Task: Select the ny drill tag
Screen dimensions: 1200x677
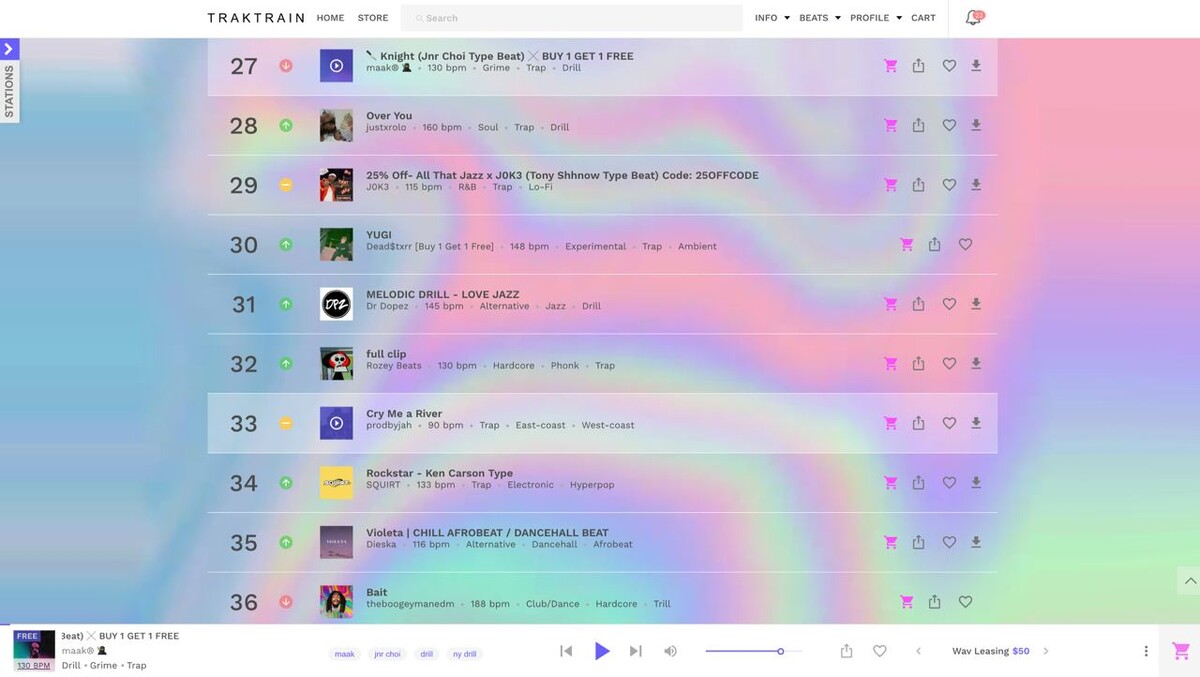Action: point(463,654)
